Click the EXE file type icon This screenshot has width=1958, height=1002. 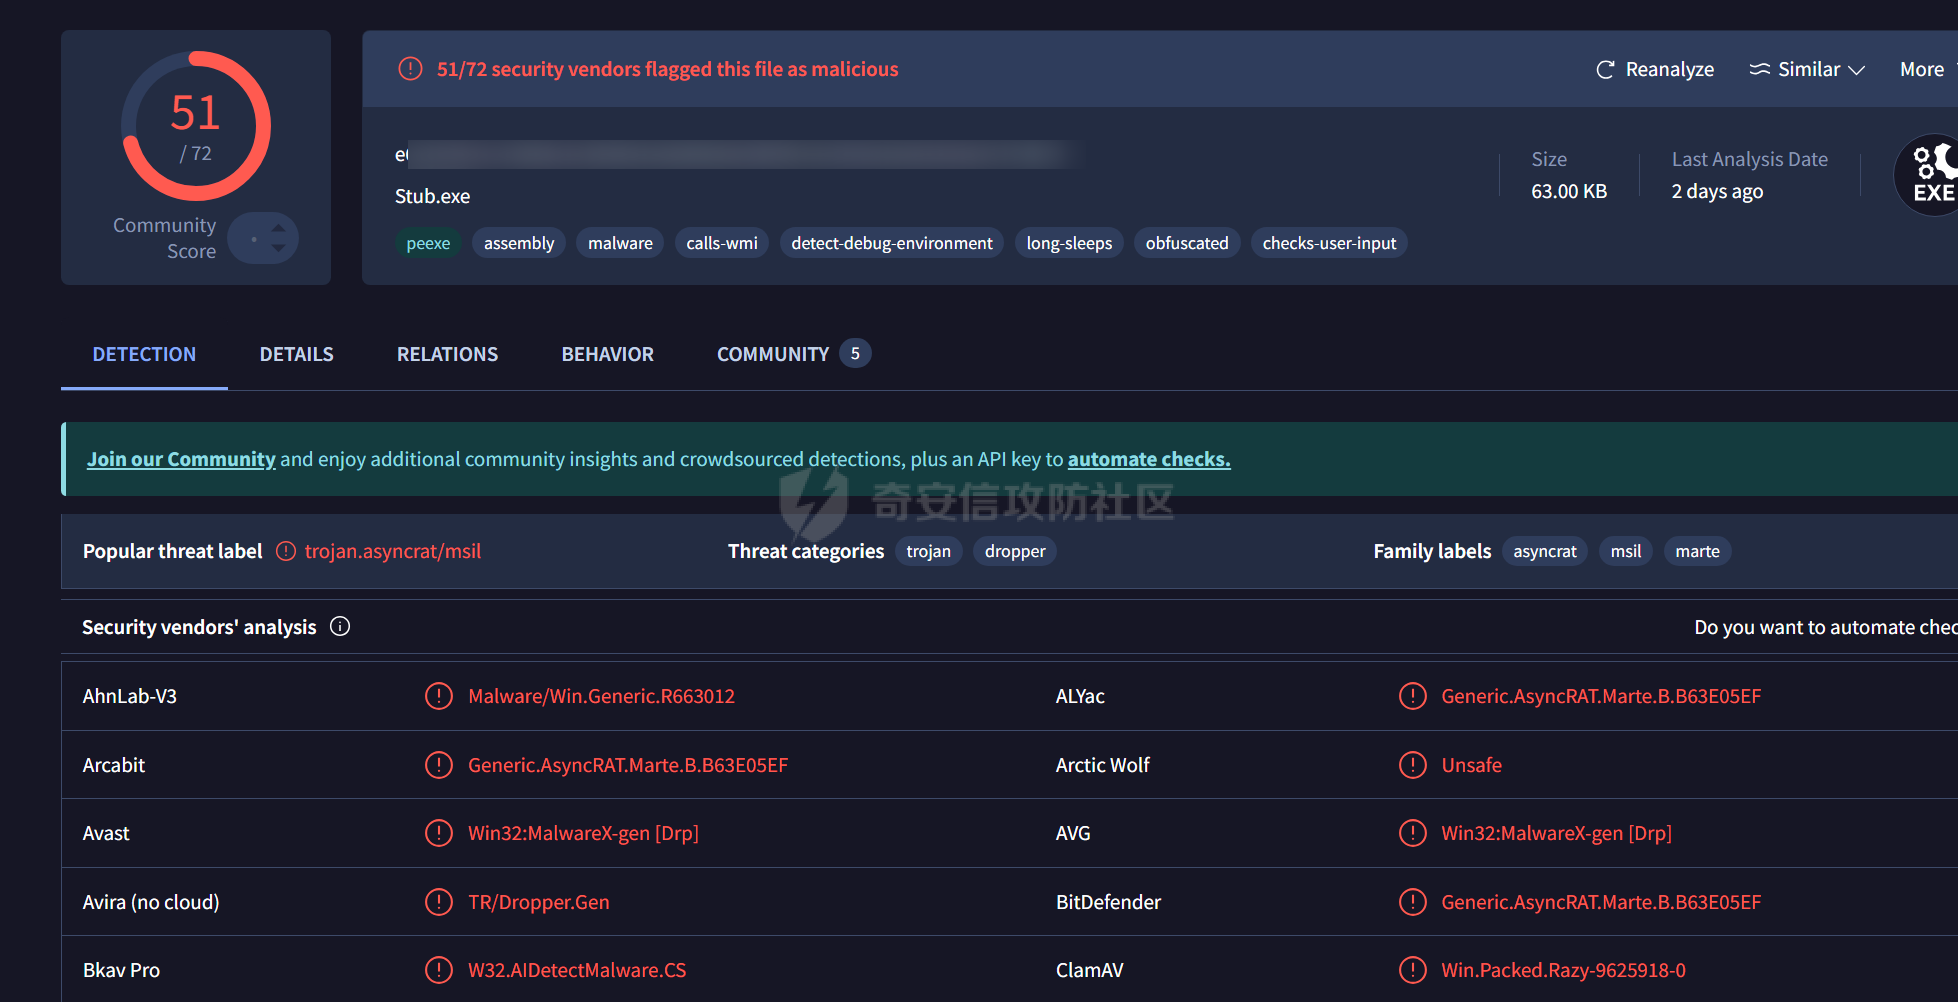1930,175
